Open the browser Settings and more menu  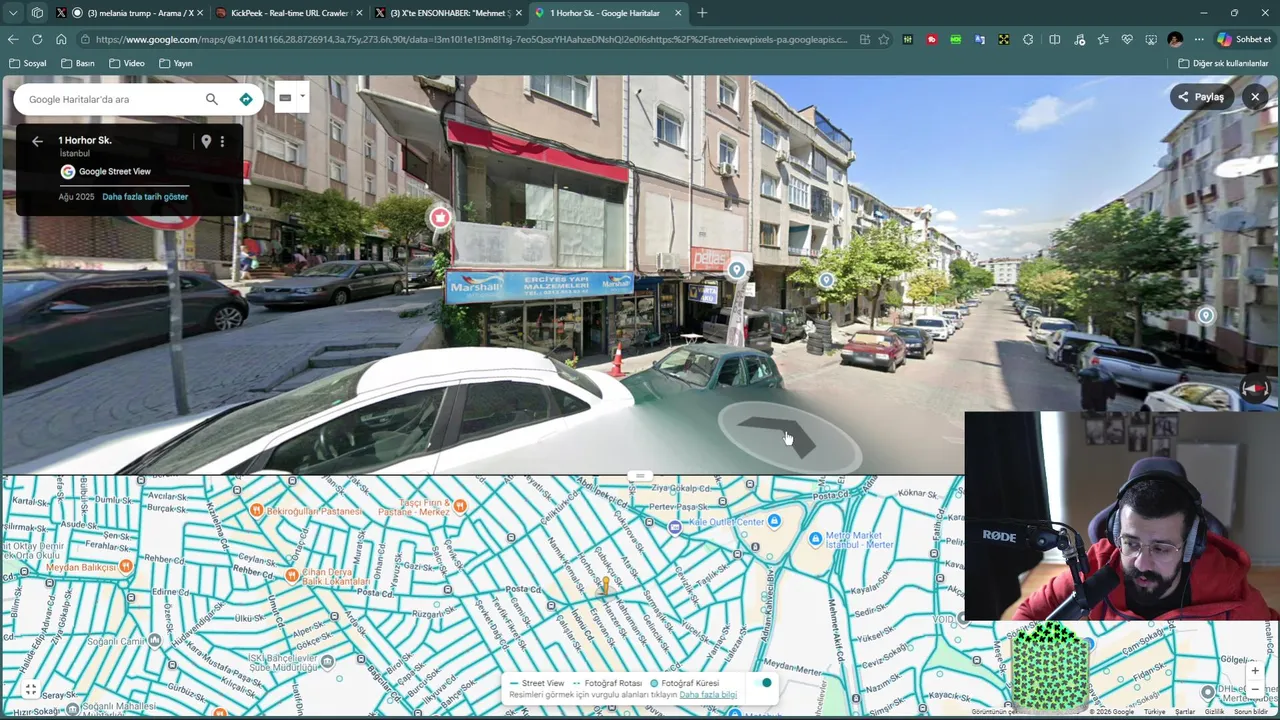[1199, 39]
